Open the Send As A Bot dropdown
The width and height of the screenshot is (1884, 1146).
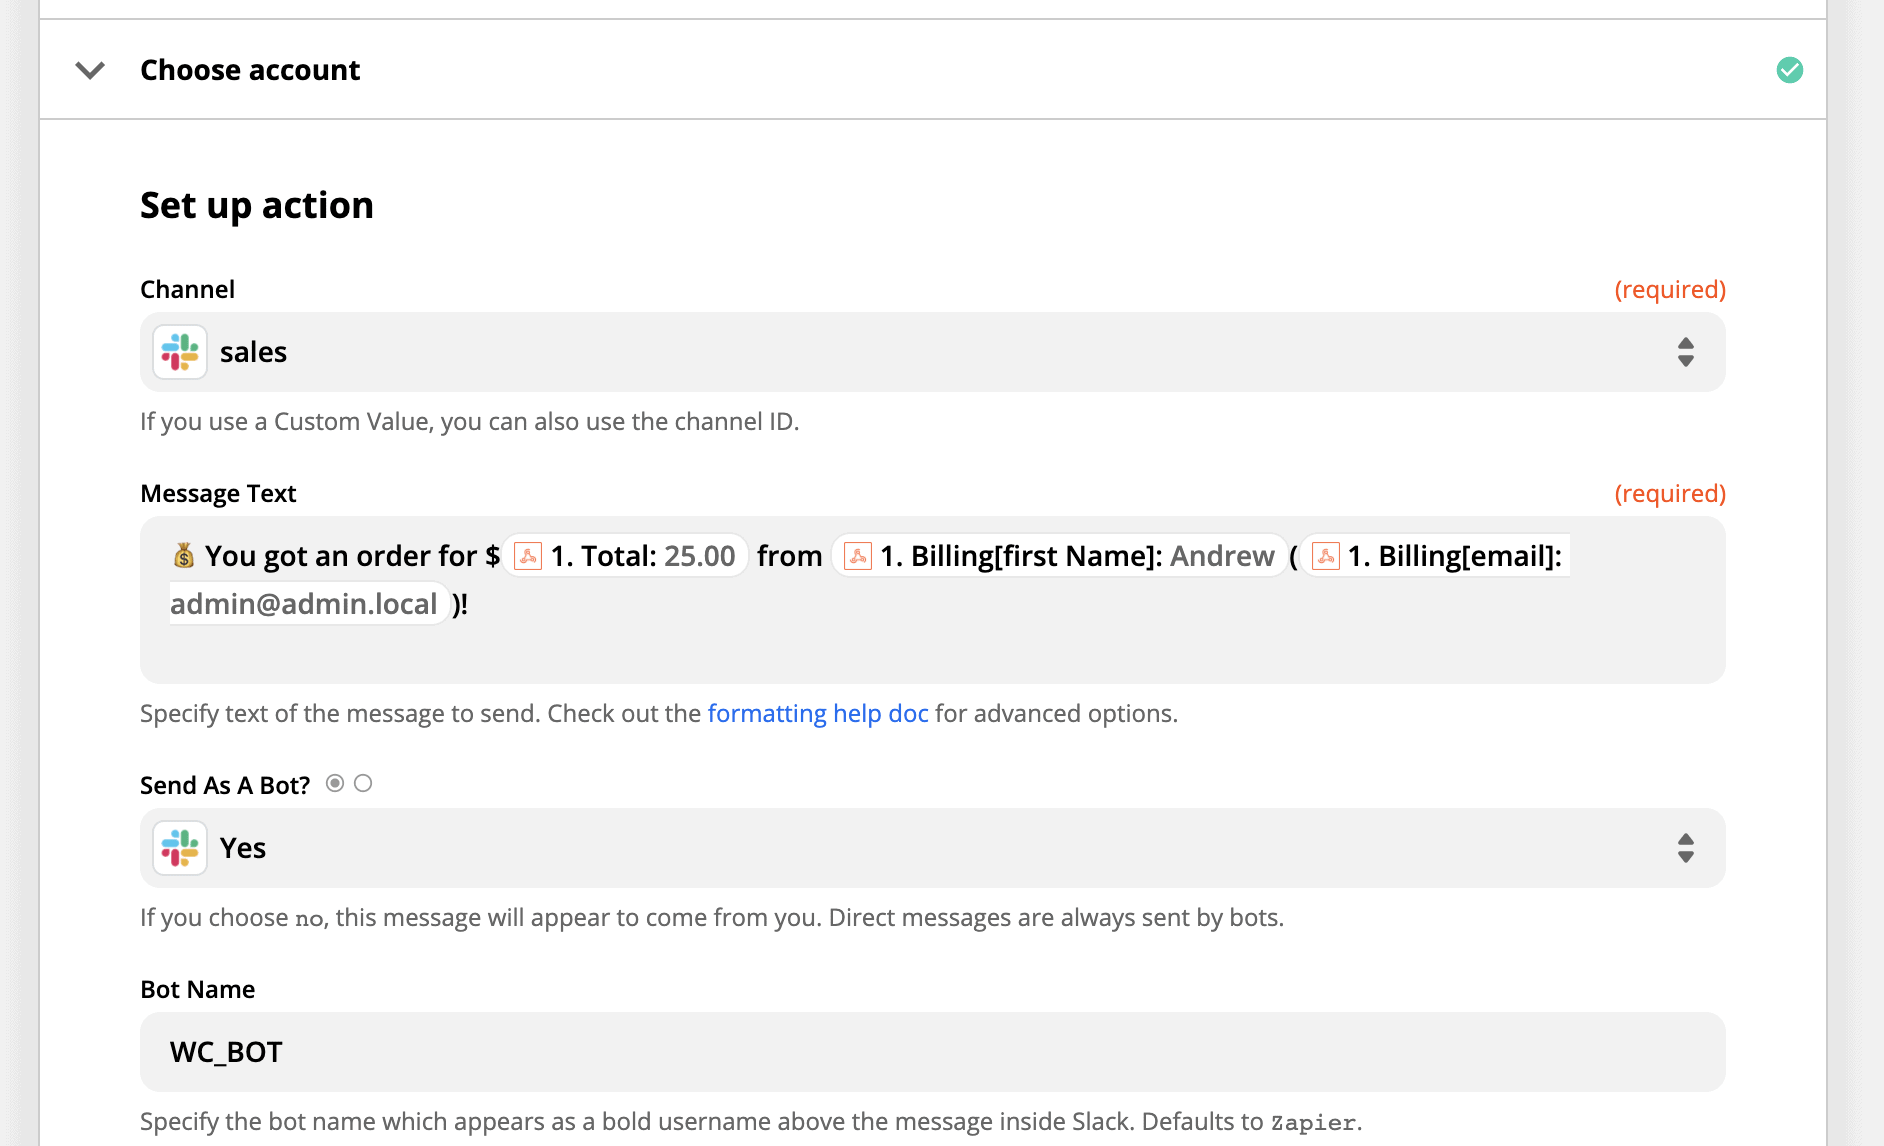pos(932,848)
